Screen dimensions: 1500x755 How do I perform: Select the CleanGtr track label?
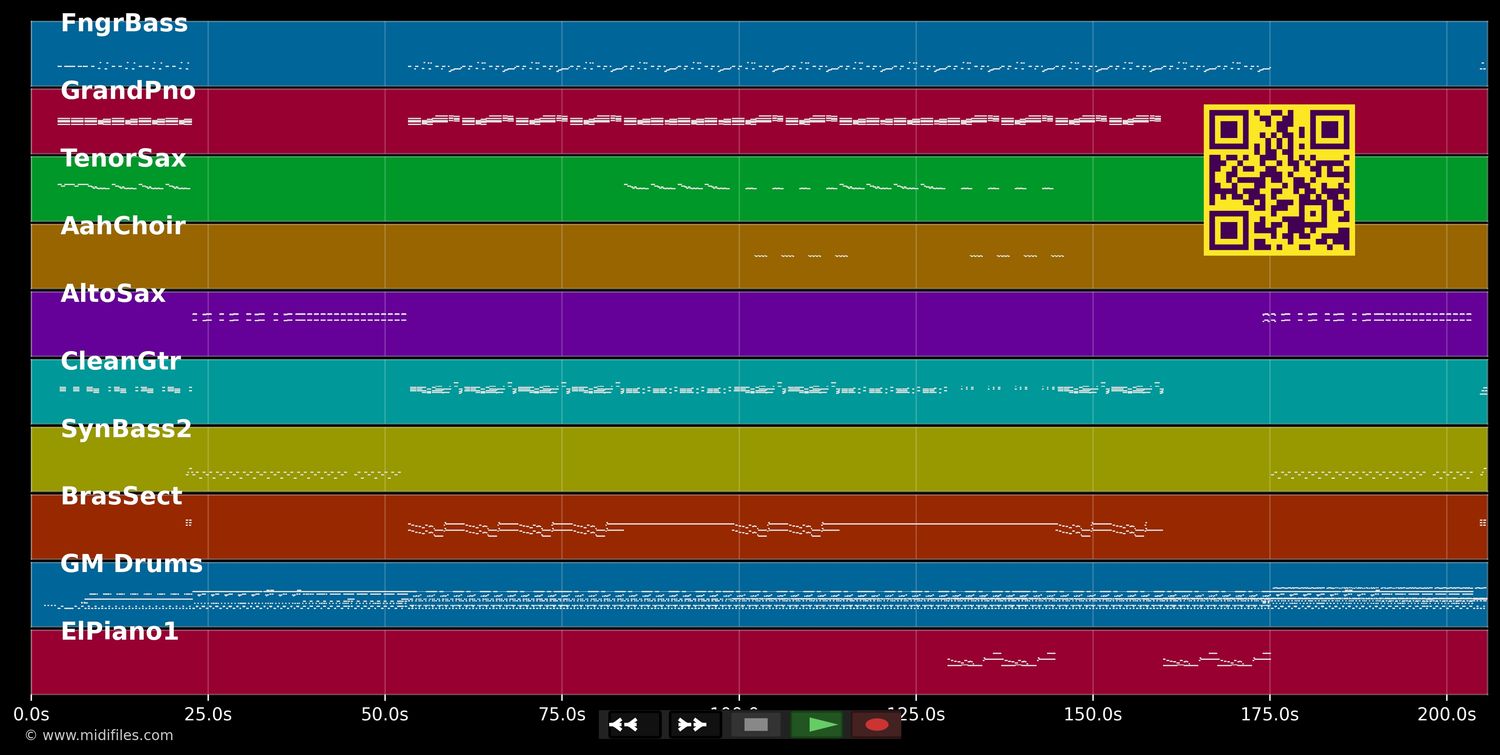click(x=120, y=362)
